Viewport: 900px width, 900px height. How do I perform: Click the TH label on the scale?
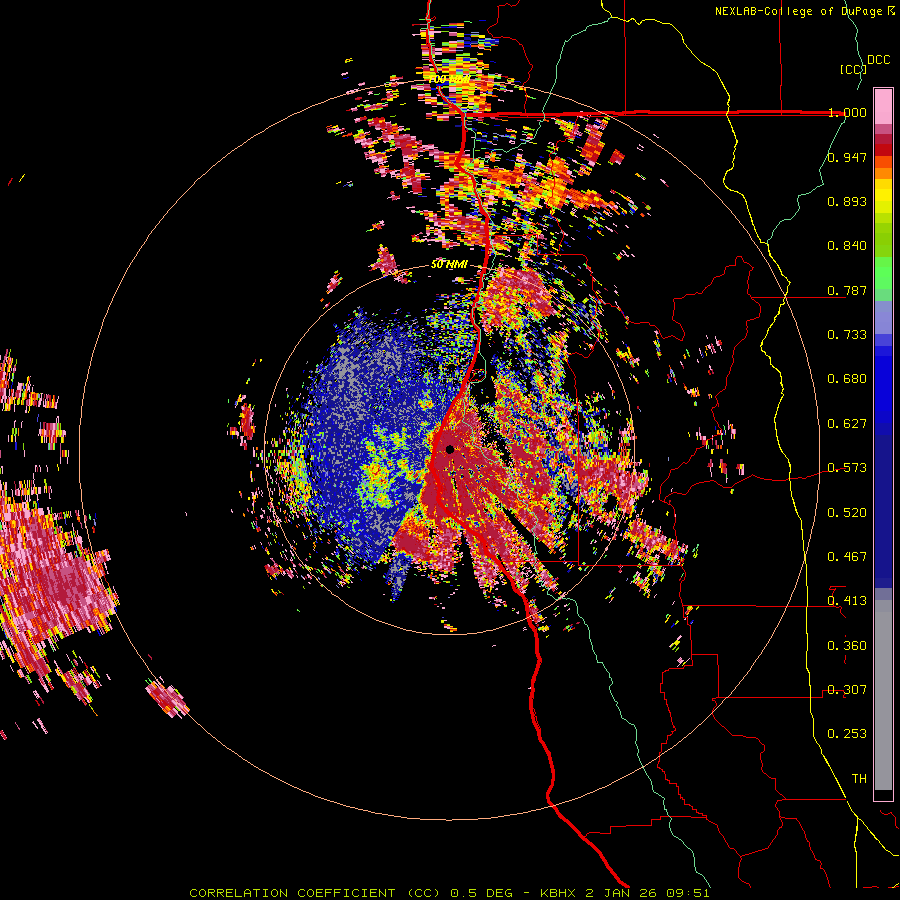tap(859, 779)
